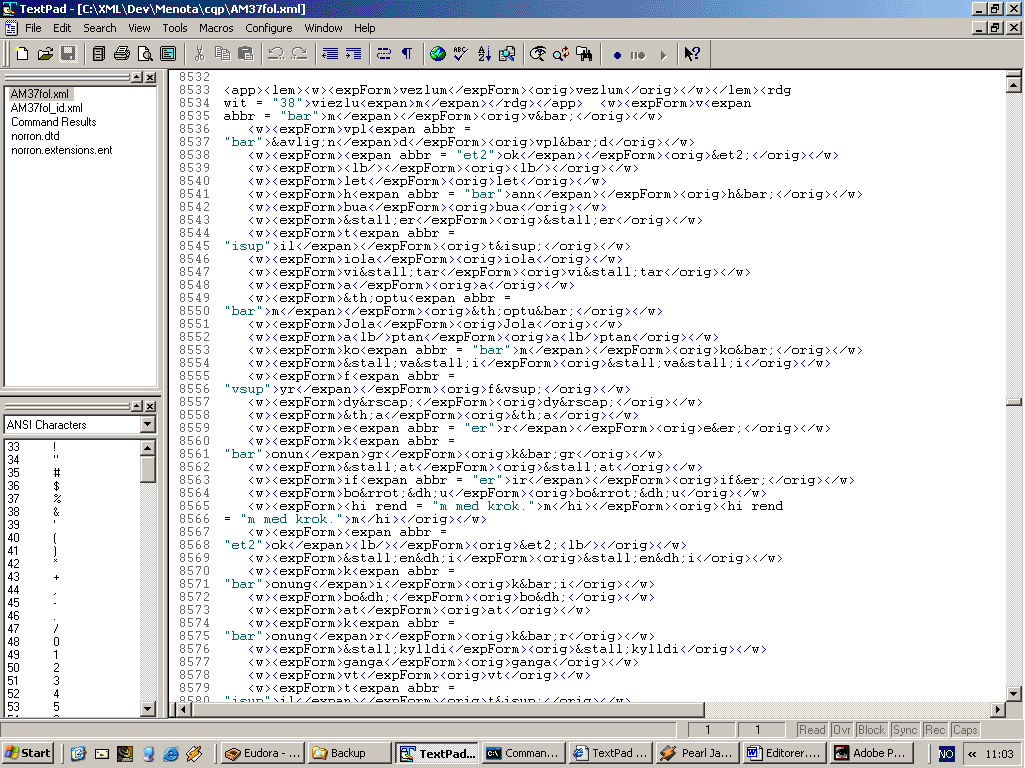The height and width of the screenshot is (768, 1025).
Task: Open the Macros menu
Action: 216,28
